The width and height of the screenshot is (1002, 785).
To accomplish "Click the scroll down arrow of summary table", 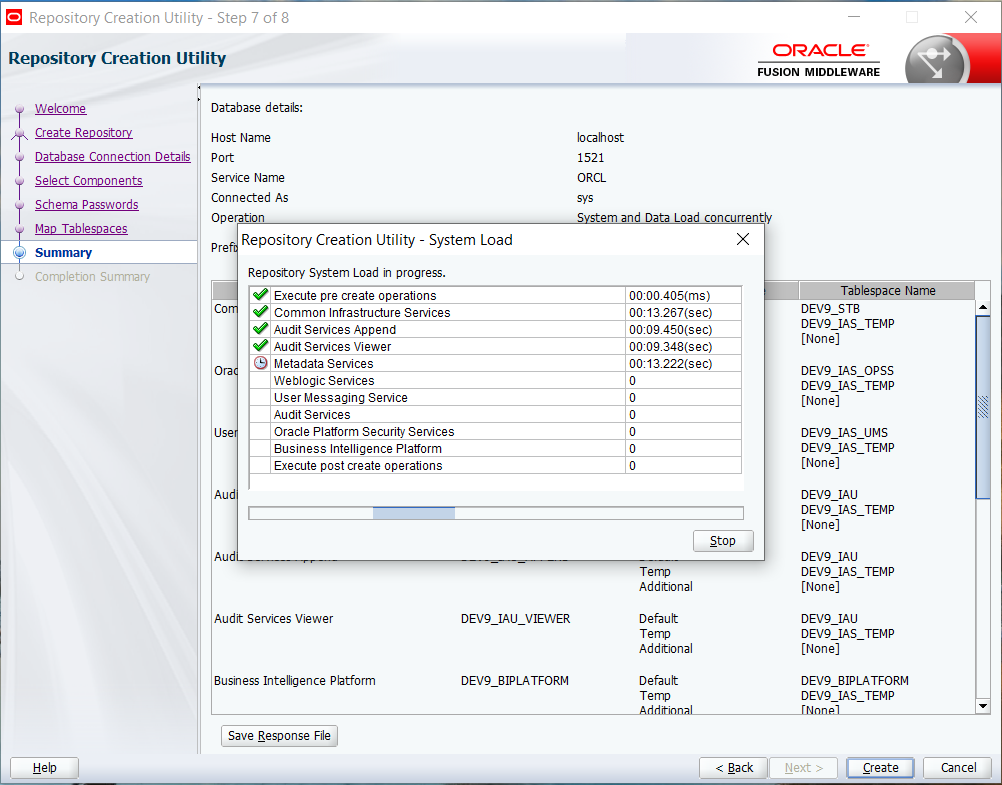I will coord(983,706).
